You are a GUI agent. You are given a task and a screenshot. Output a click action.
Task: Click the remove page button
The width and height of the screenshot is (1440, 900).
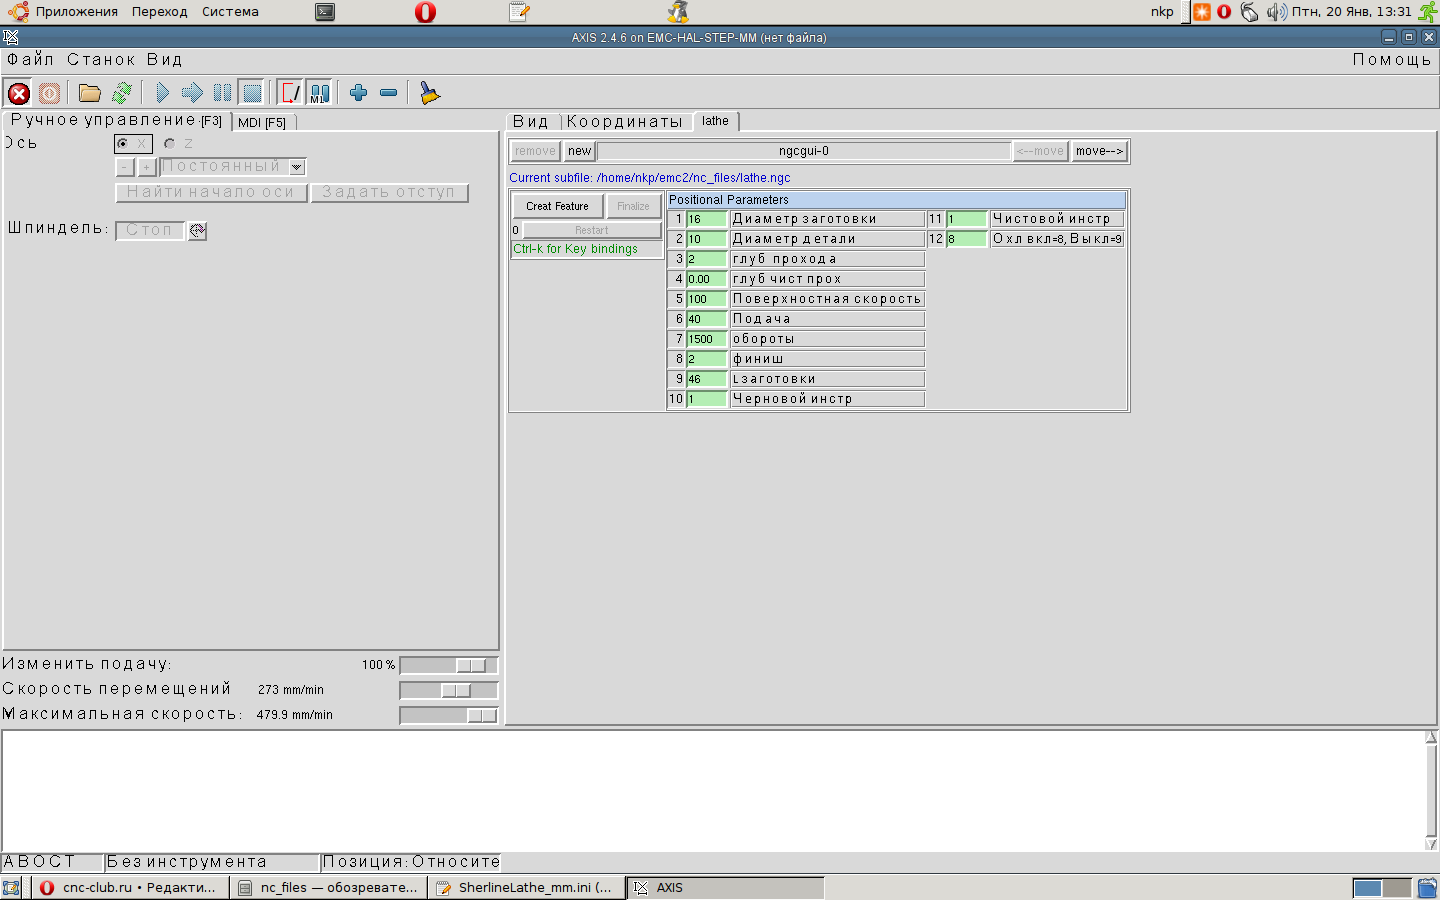click(x=535, y=151)
